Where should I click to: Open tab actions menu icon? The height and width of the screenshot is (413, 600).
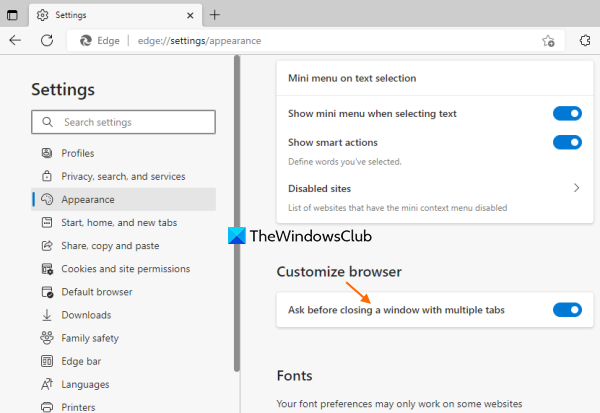coord(12,15)
